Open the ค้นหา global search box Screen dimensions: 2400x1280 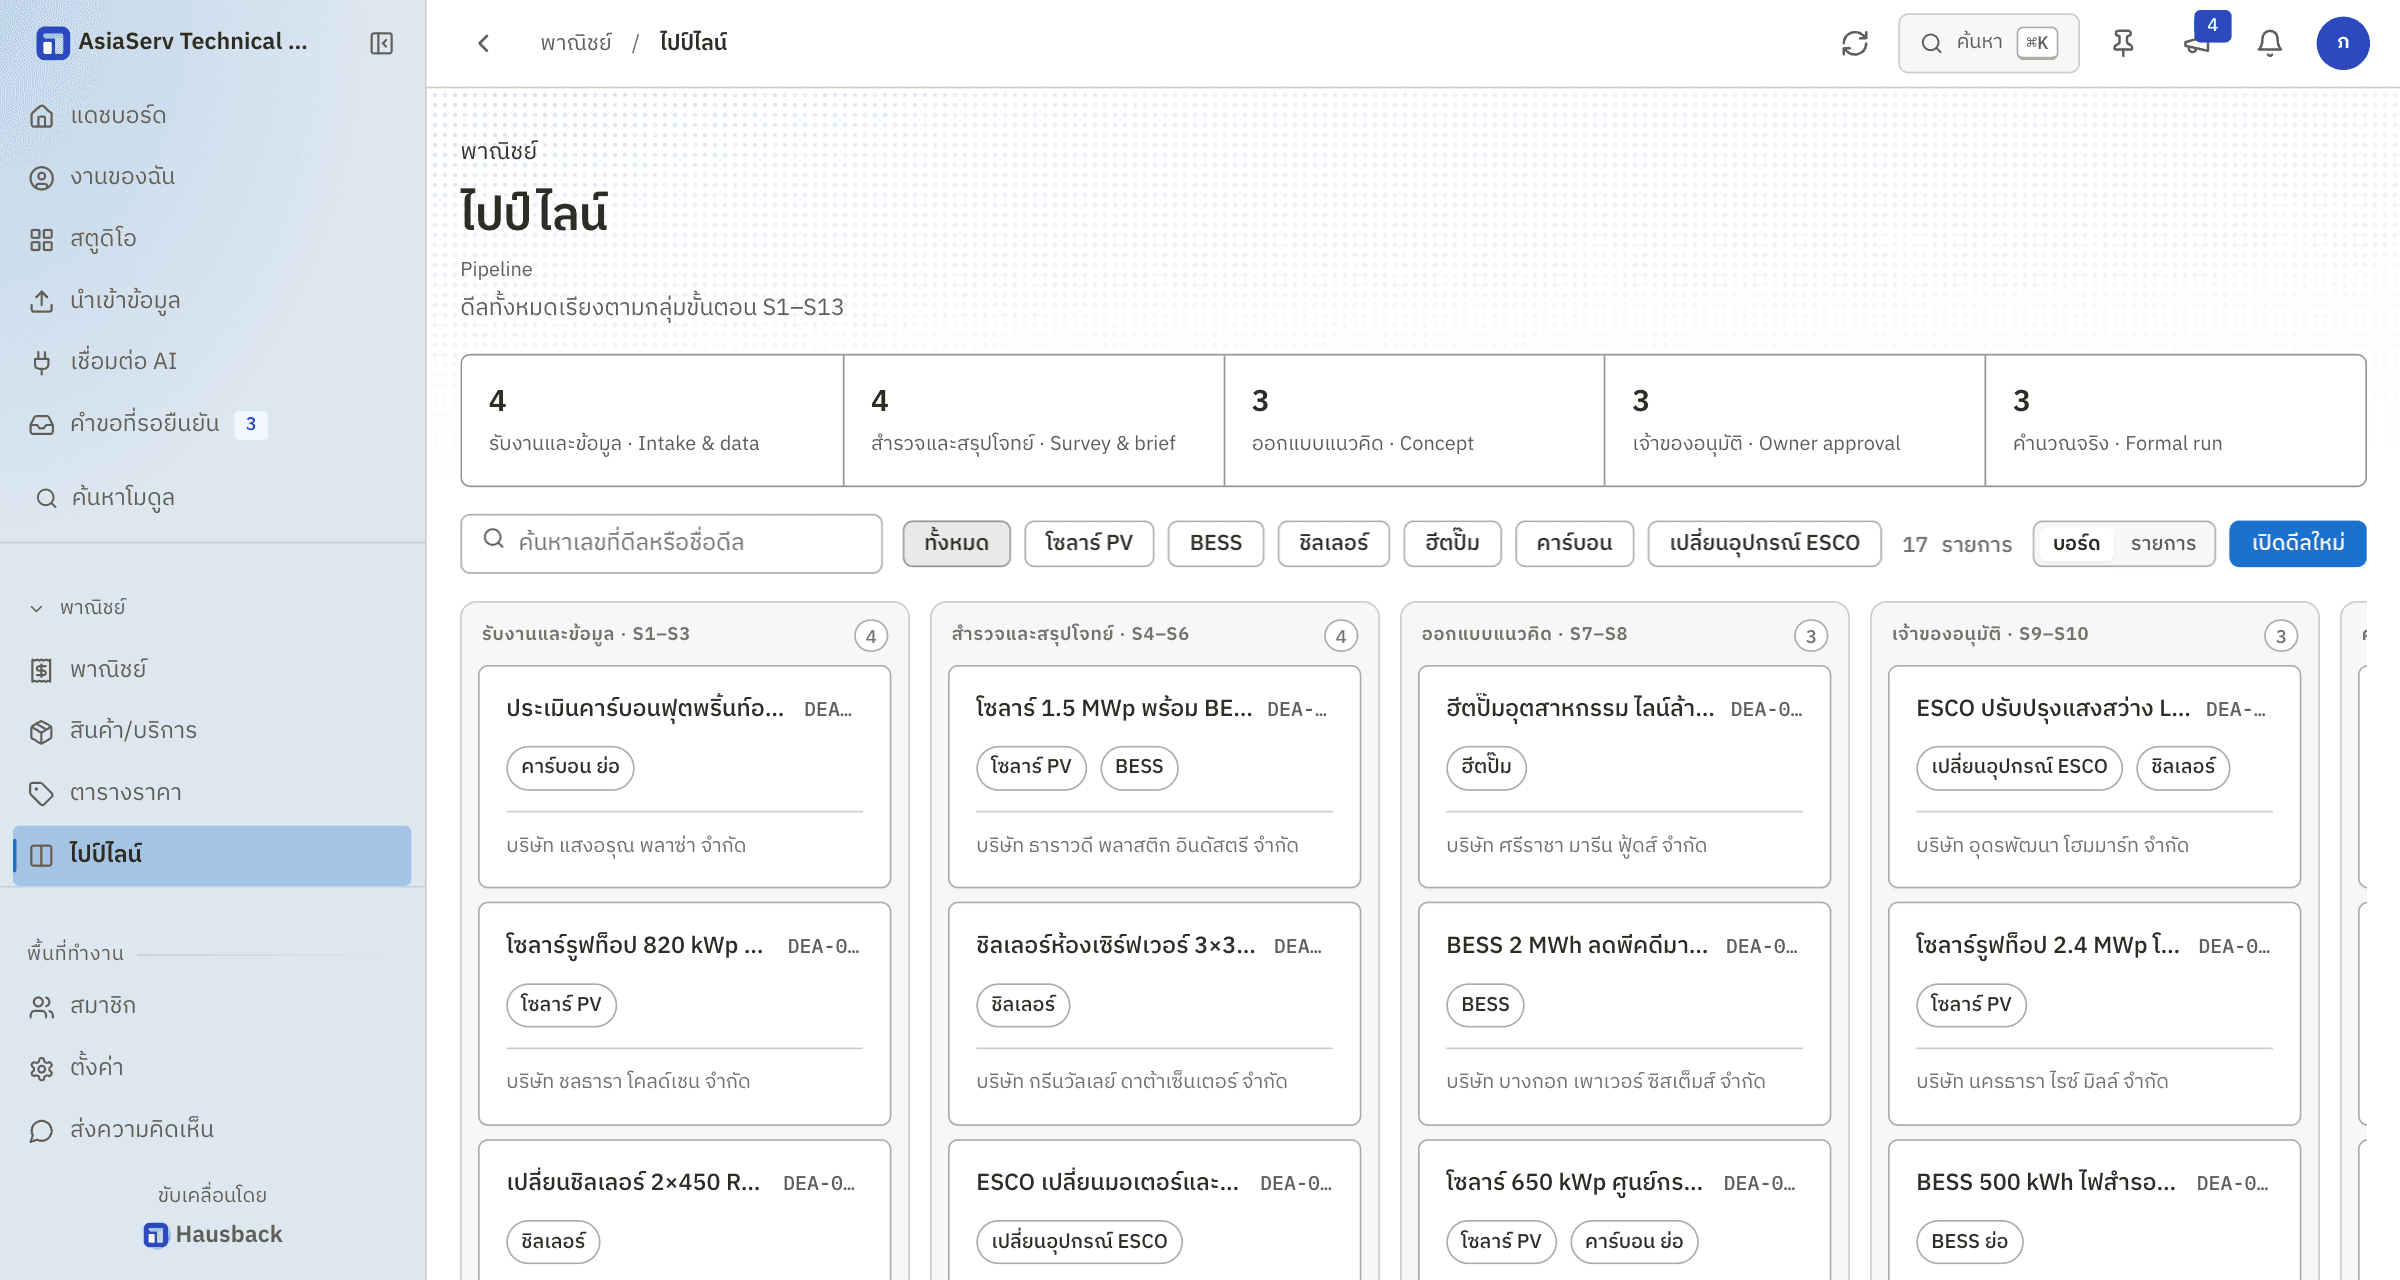coord(1988,43)
